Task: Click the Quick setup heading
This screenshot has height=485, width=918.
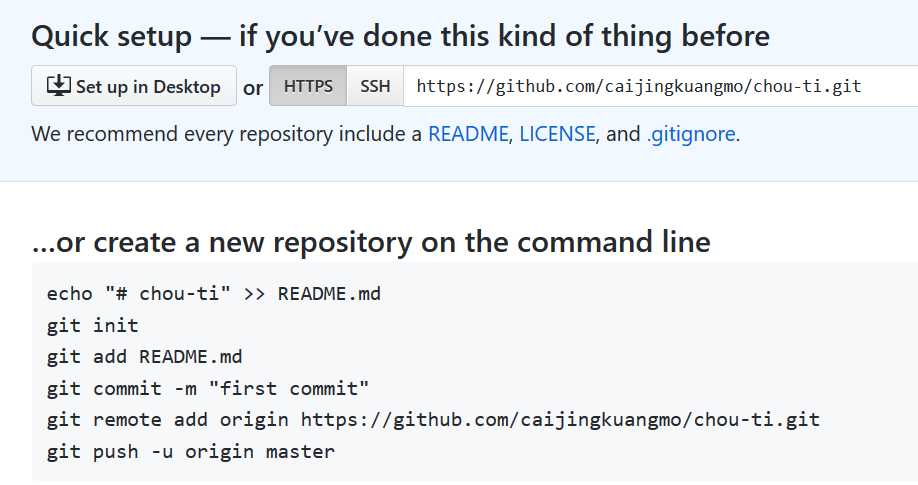Action: tap(400, 36)
